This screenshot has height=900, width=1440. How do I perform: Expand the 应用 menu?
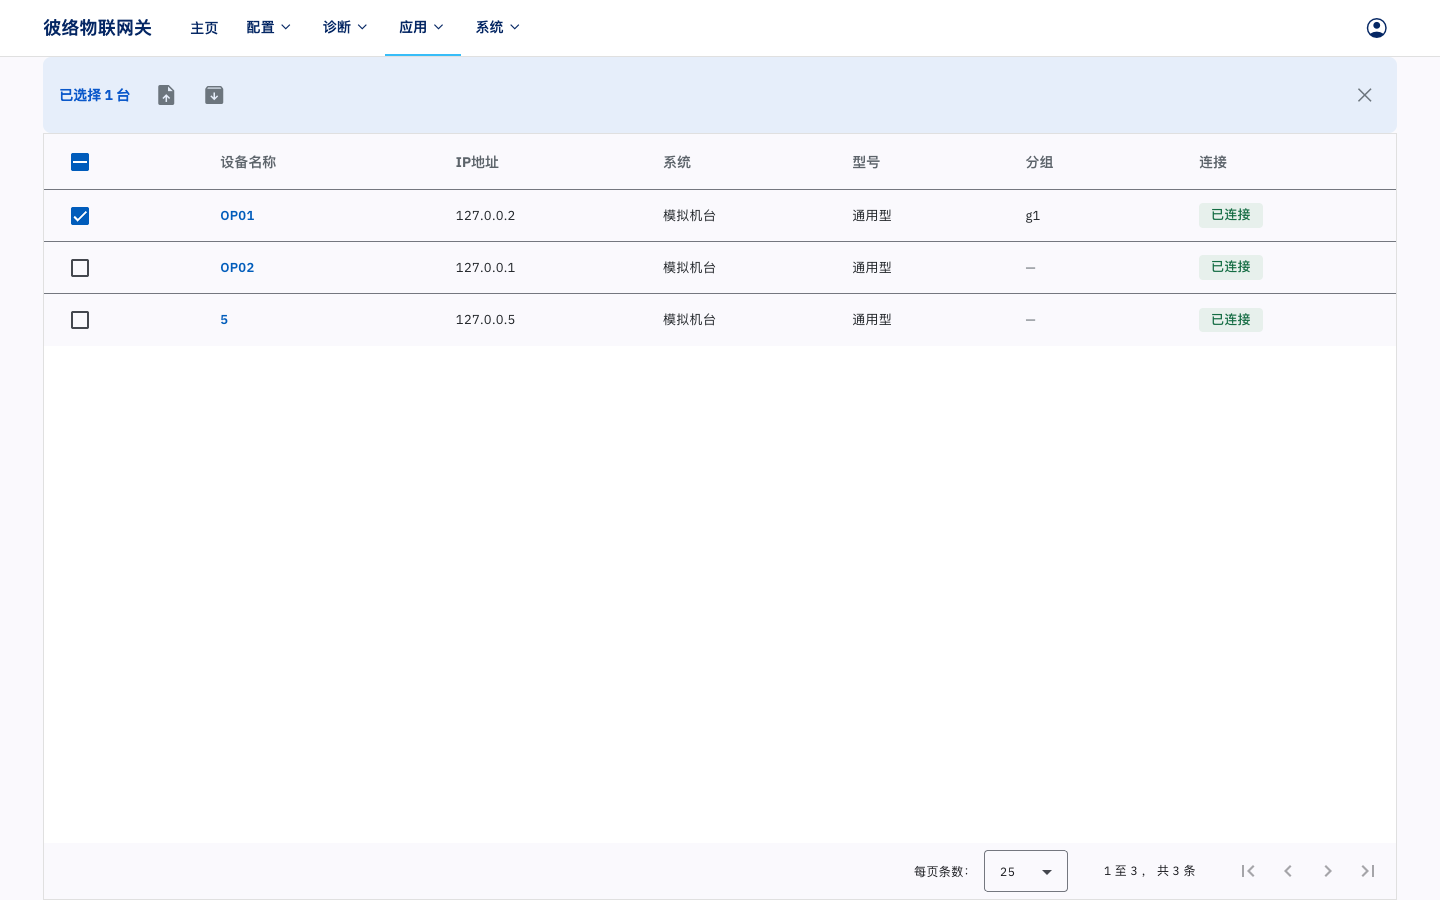coord(421,27)
